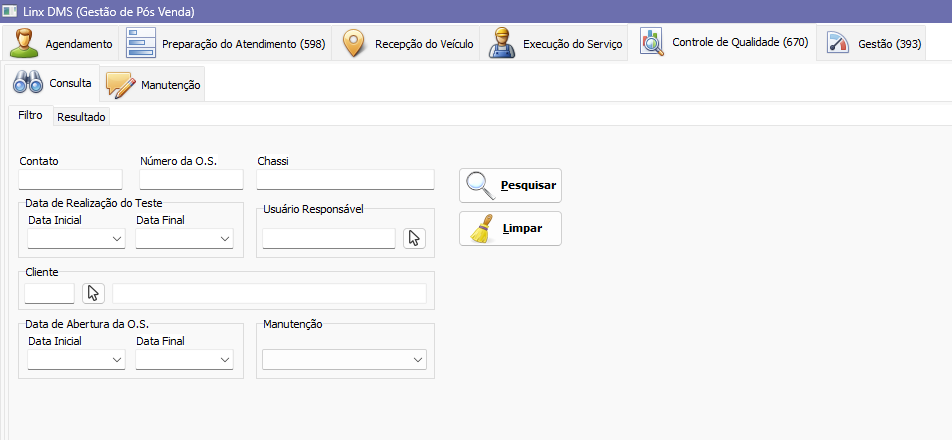Focus the Chassi input field

click(345, 180)
